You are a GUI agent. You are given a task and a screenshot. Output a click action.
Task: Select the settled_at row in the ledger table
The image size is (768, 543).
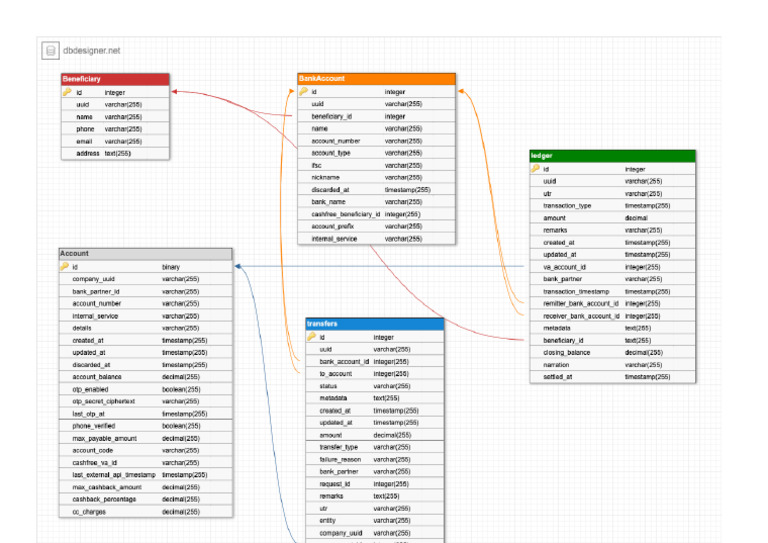[x=612, y=377]
